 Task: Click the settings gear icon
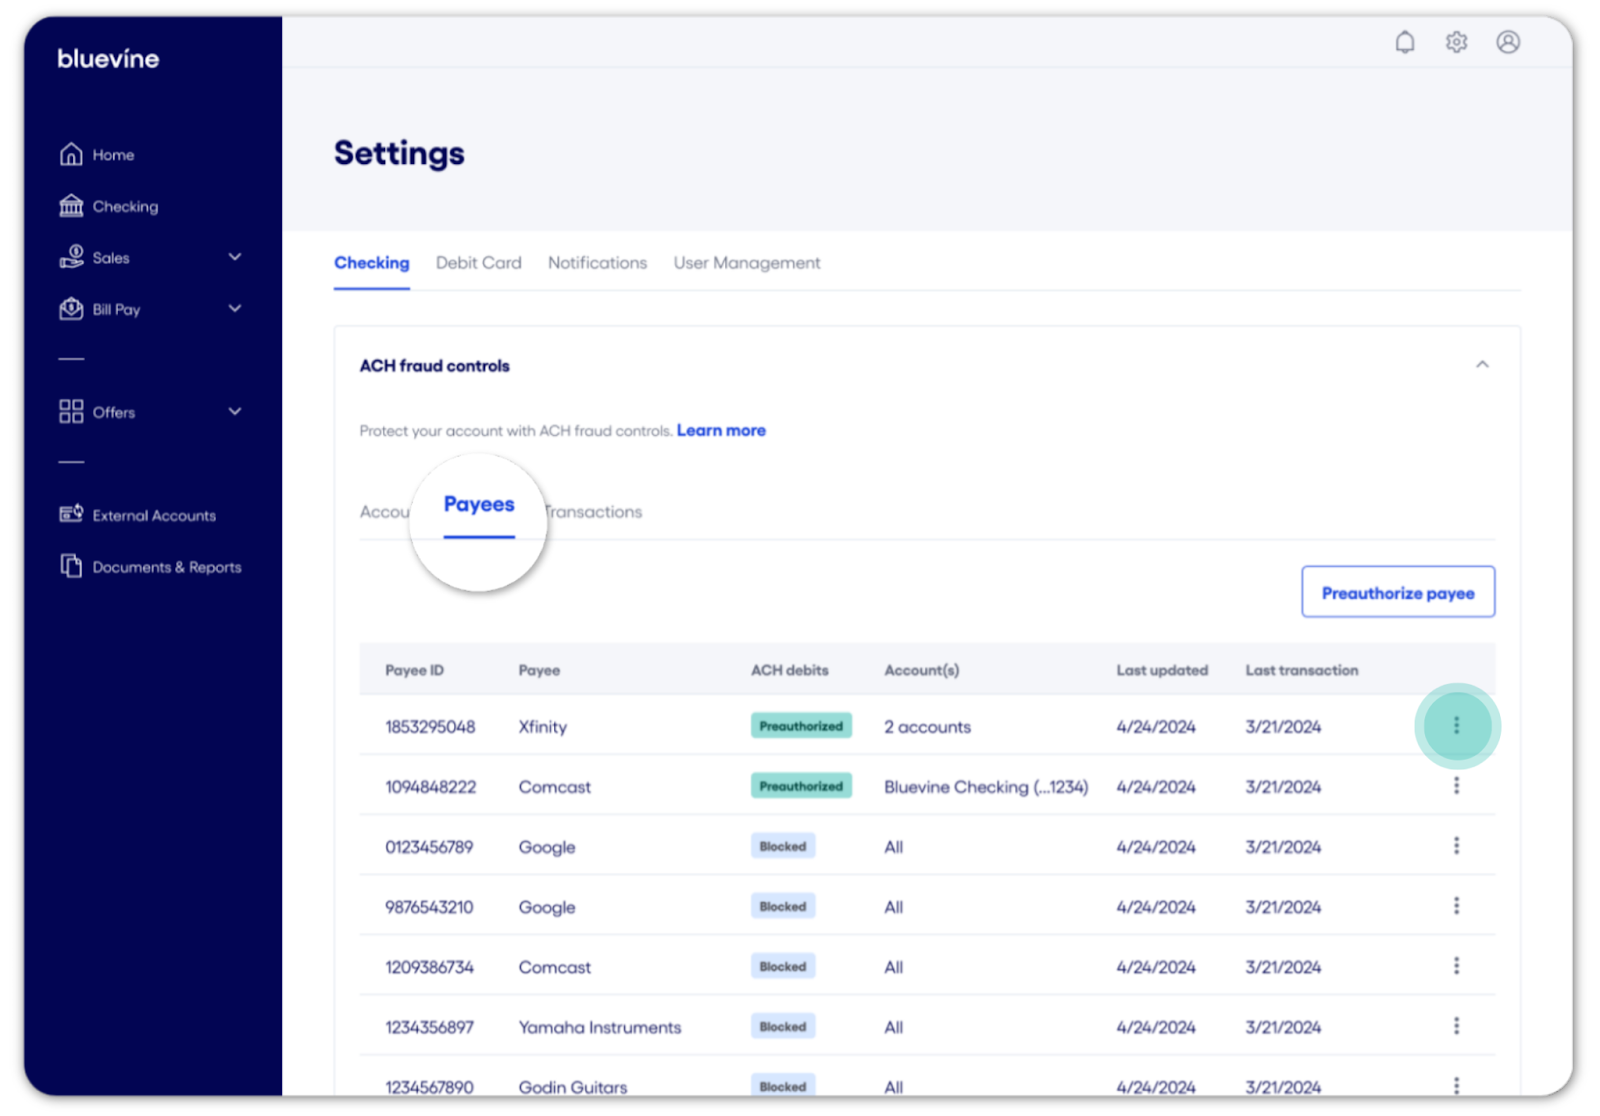(x=1456, y=42)
